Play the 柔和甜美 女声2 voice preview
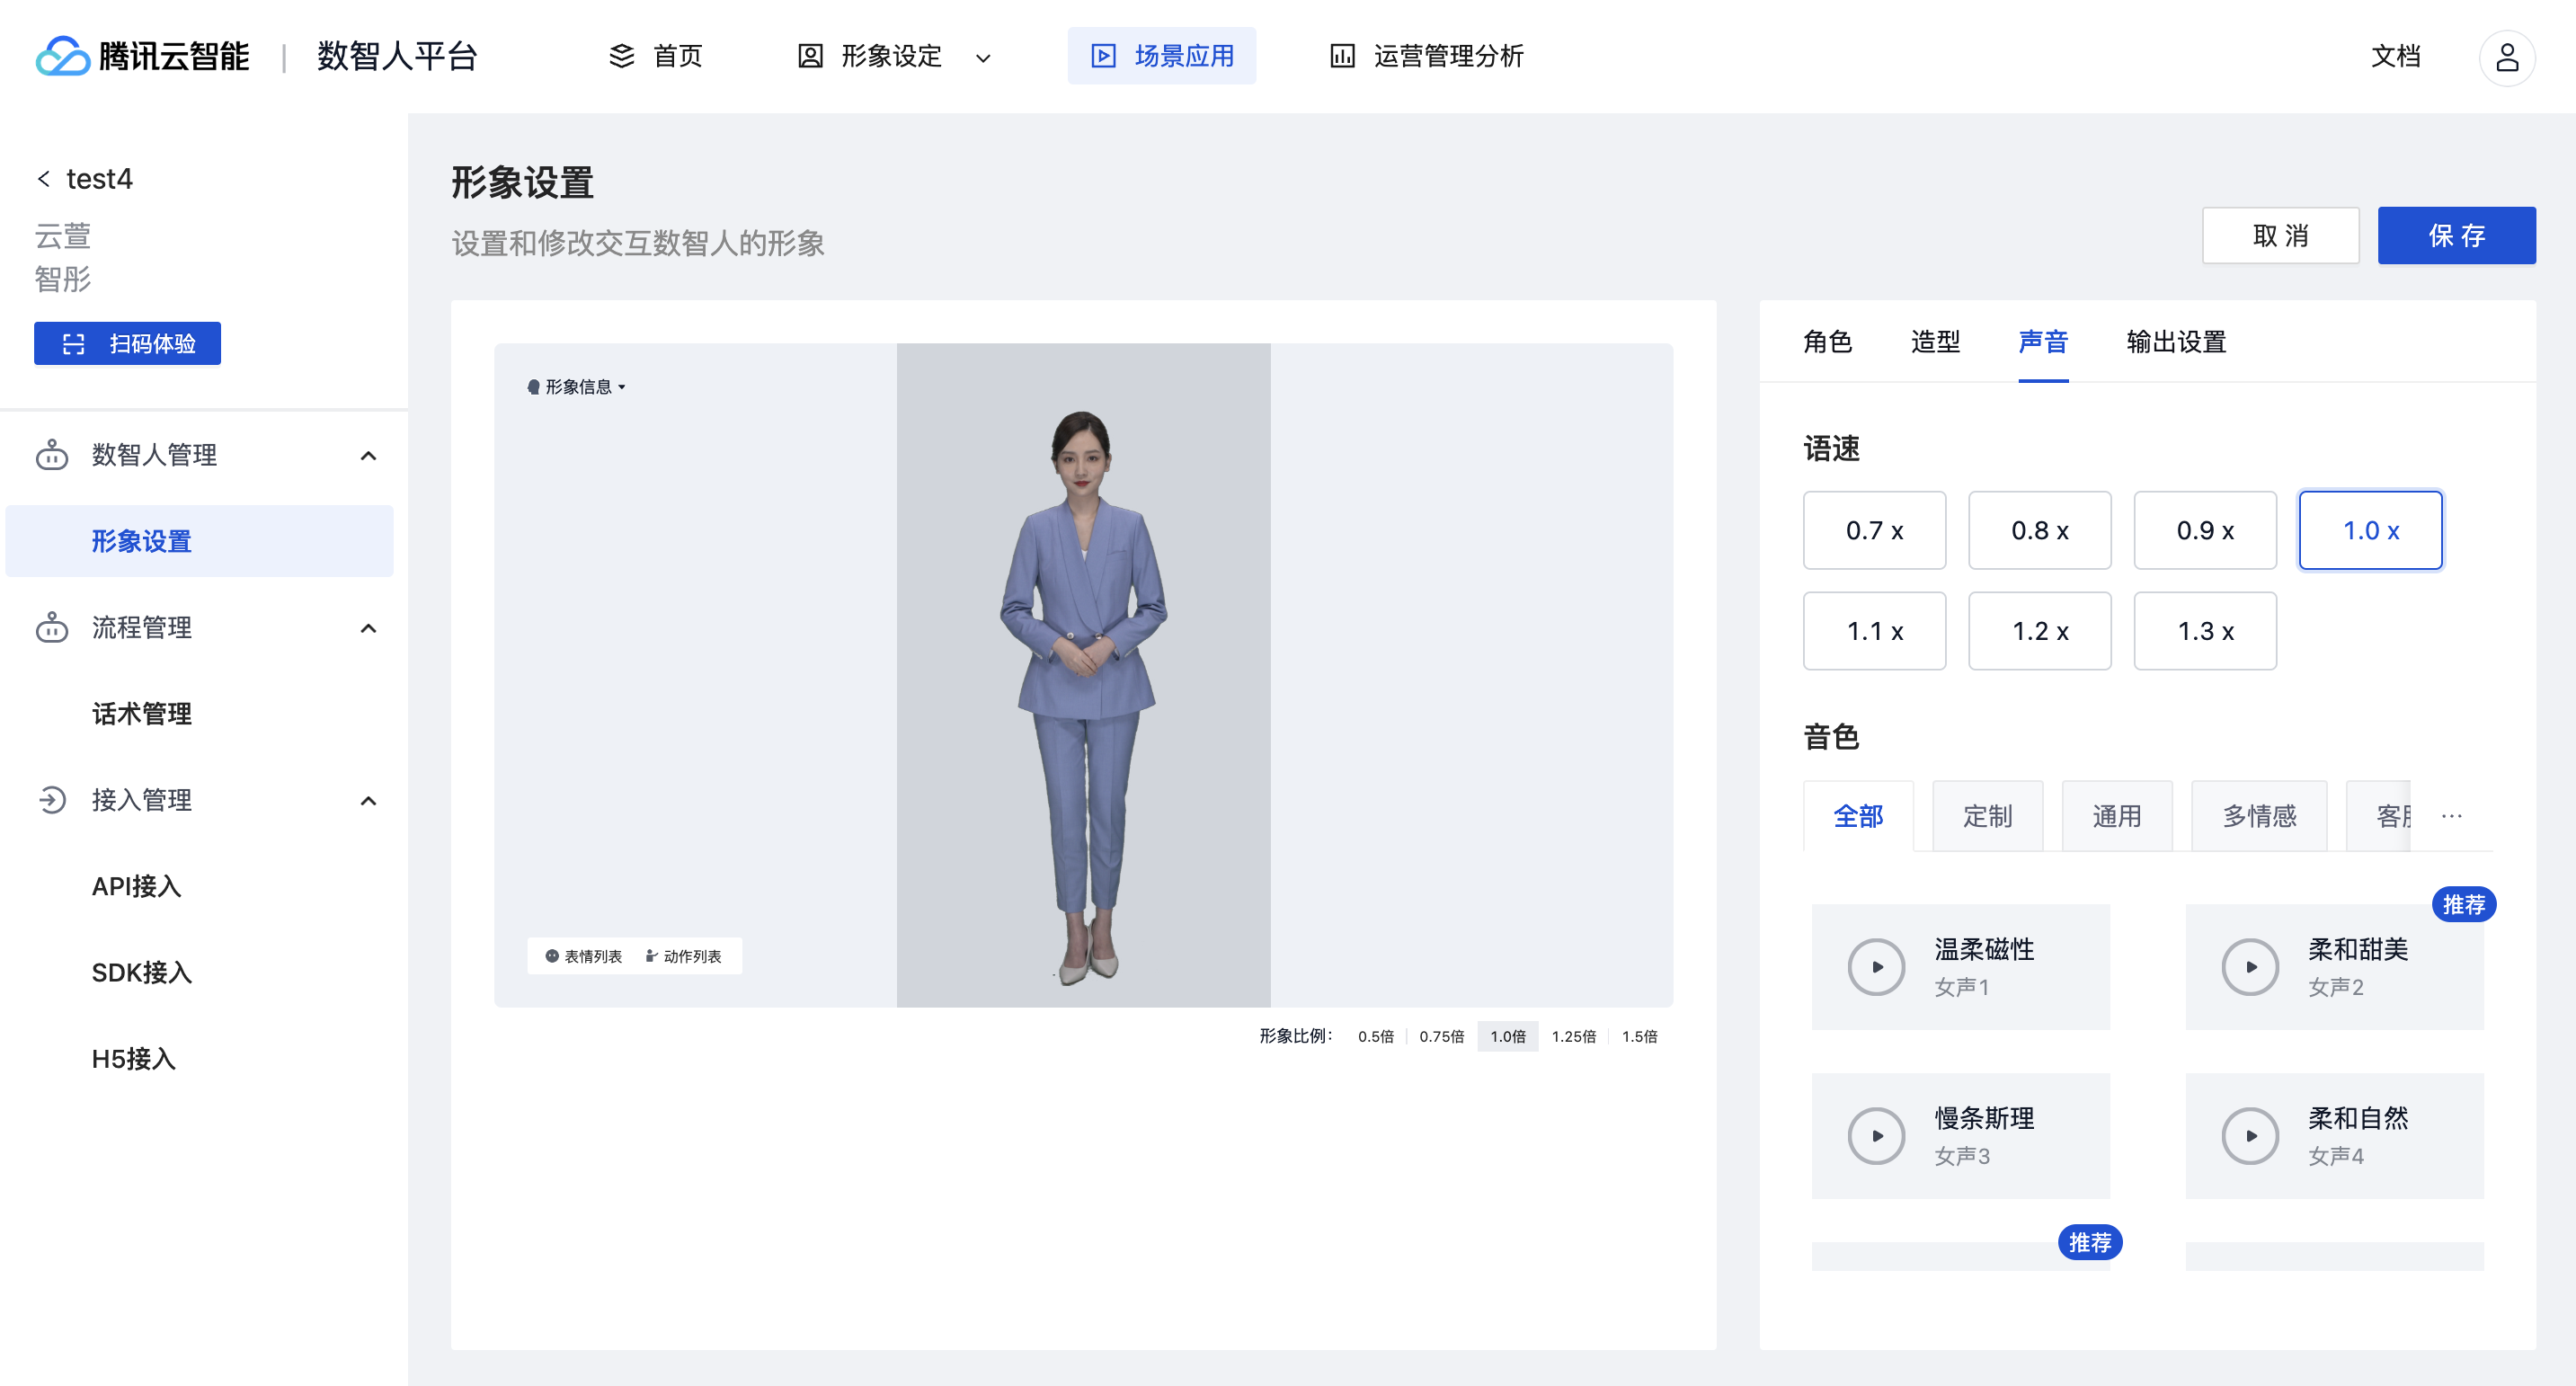2576x1386 pixels. pos(2250,966)
